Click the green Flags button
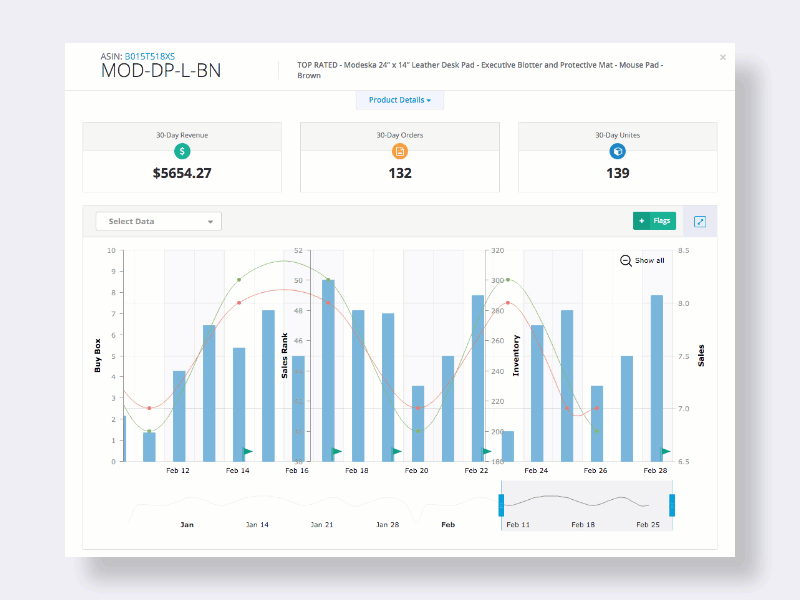 point(654,221)
